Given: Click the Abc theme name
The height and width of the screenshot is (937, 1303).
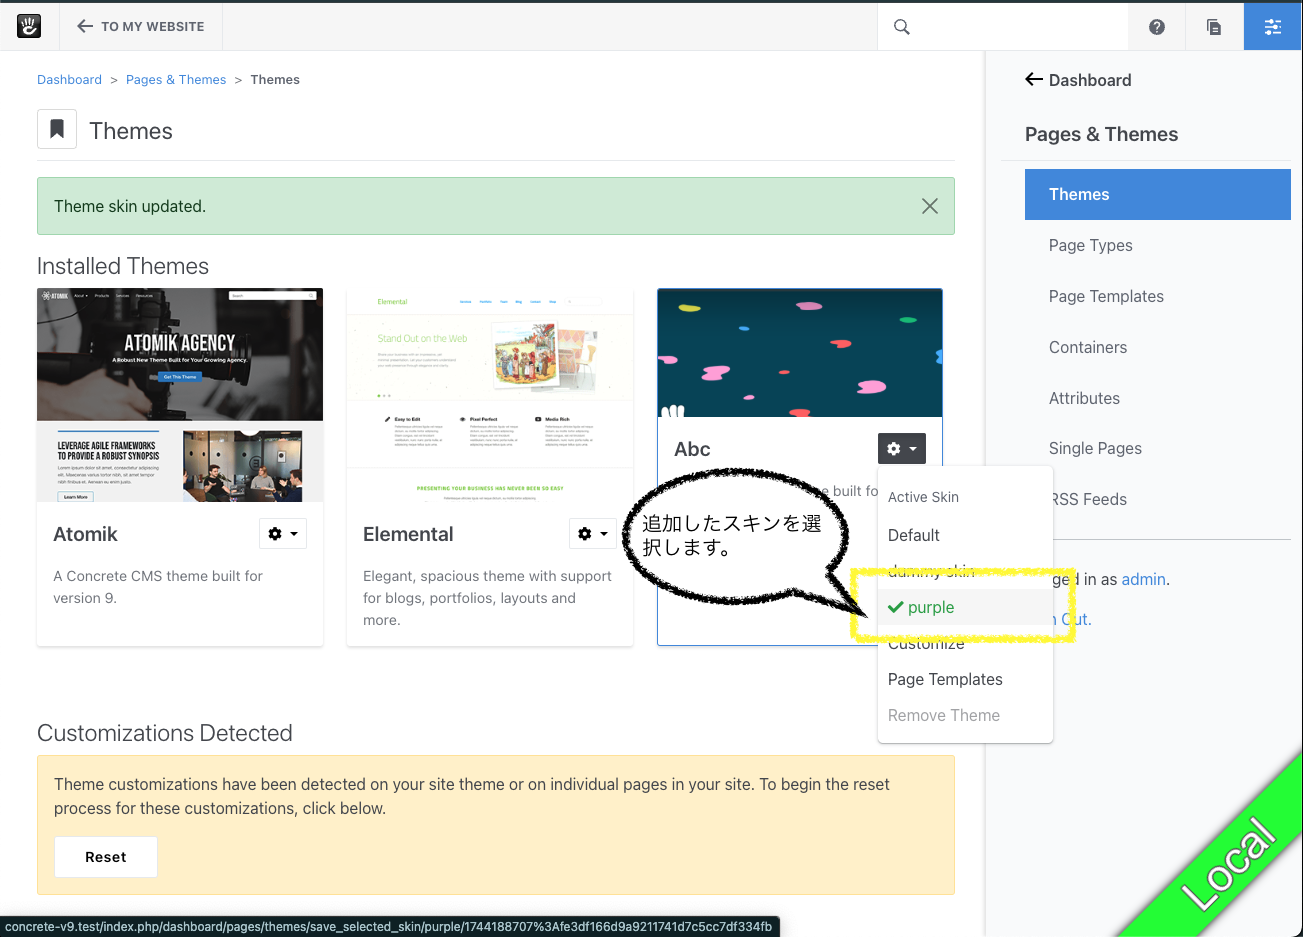Looking at the screenshot, I should (692, 449).
